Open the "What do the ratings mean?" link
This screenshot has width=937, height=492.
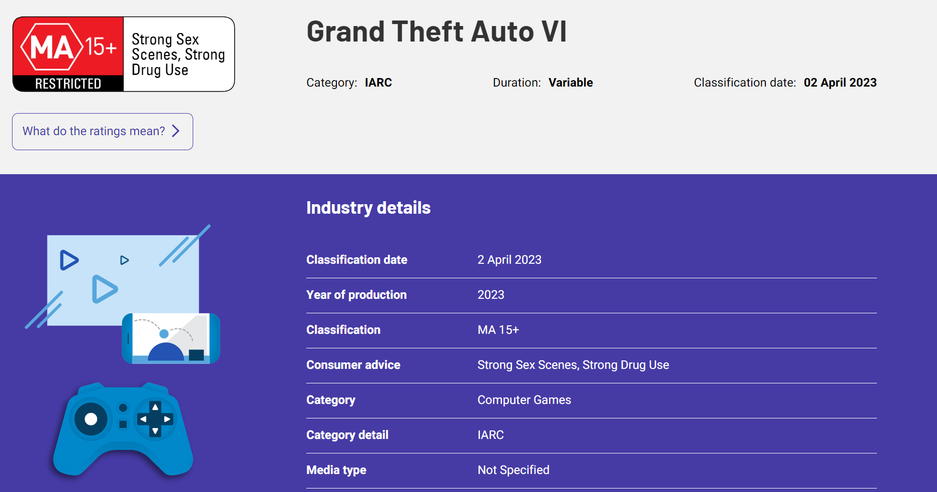pyautogui.click(x=94, y=131)
